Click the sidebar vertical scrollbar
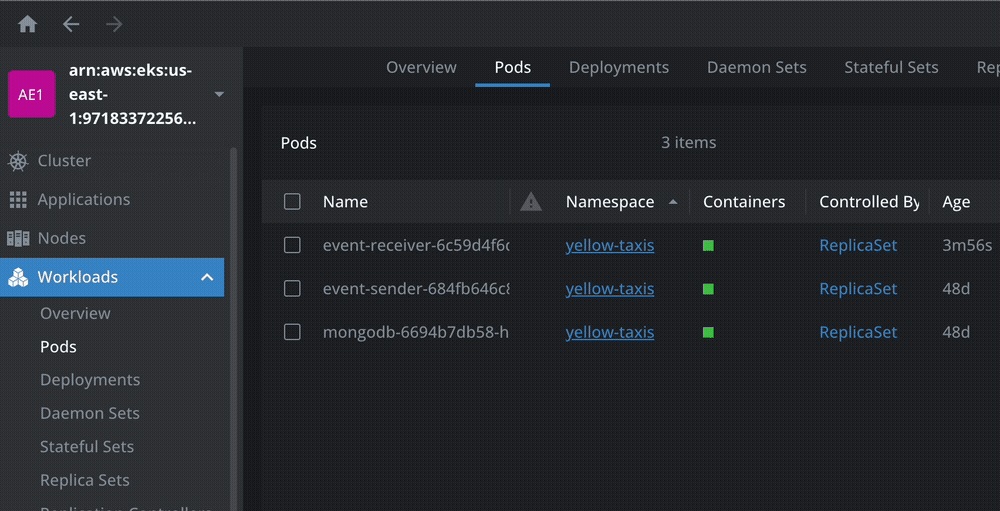This screenshot has height=511, width=1000. pyautogui.click(x=233, y=329)
